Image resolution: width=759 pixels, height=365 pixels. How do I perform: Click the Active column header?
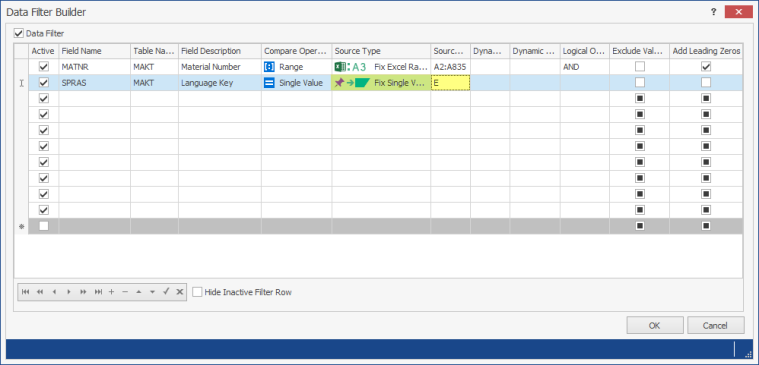(44, 51)
